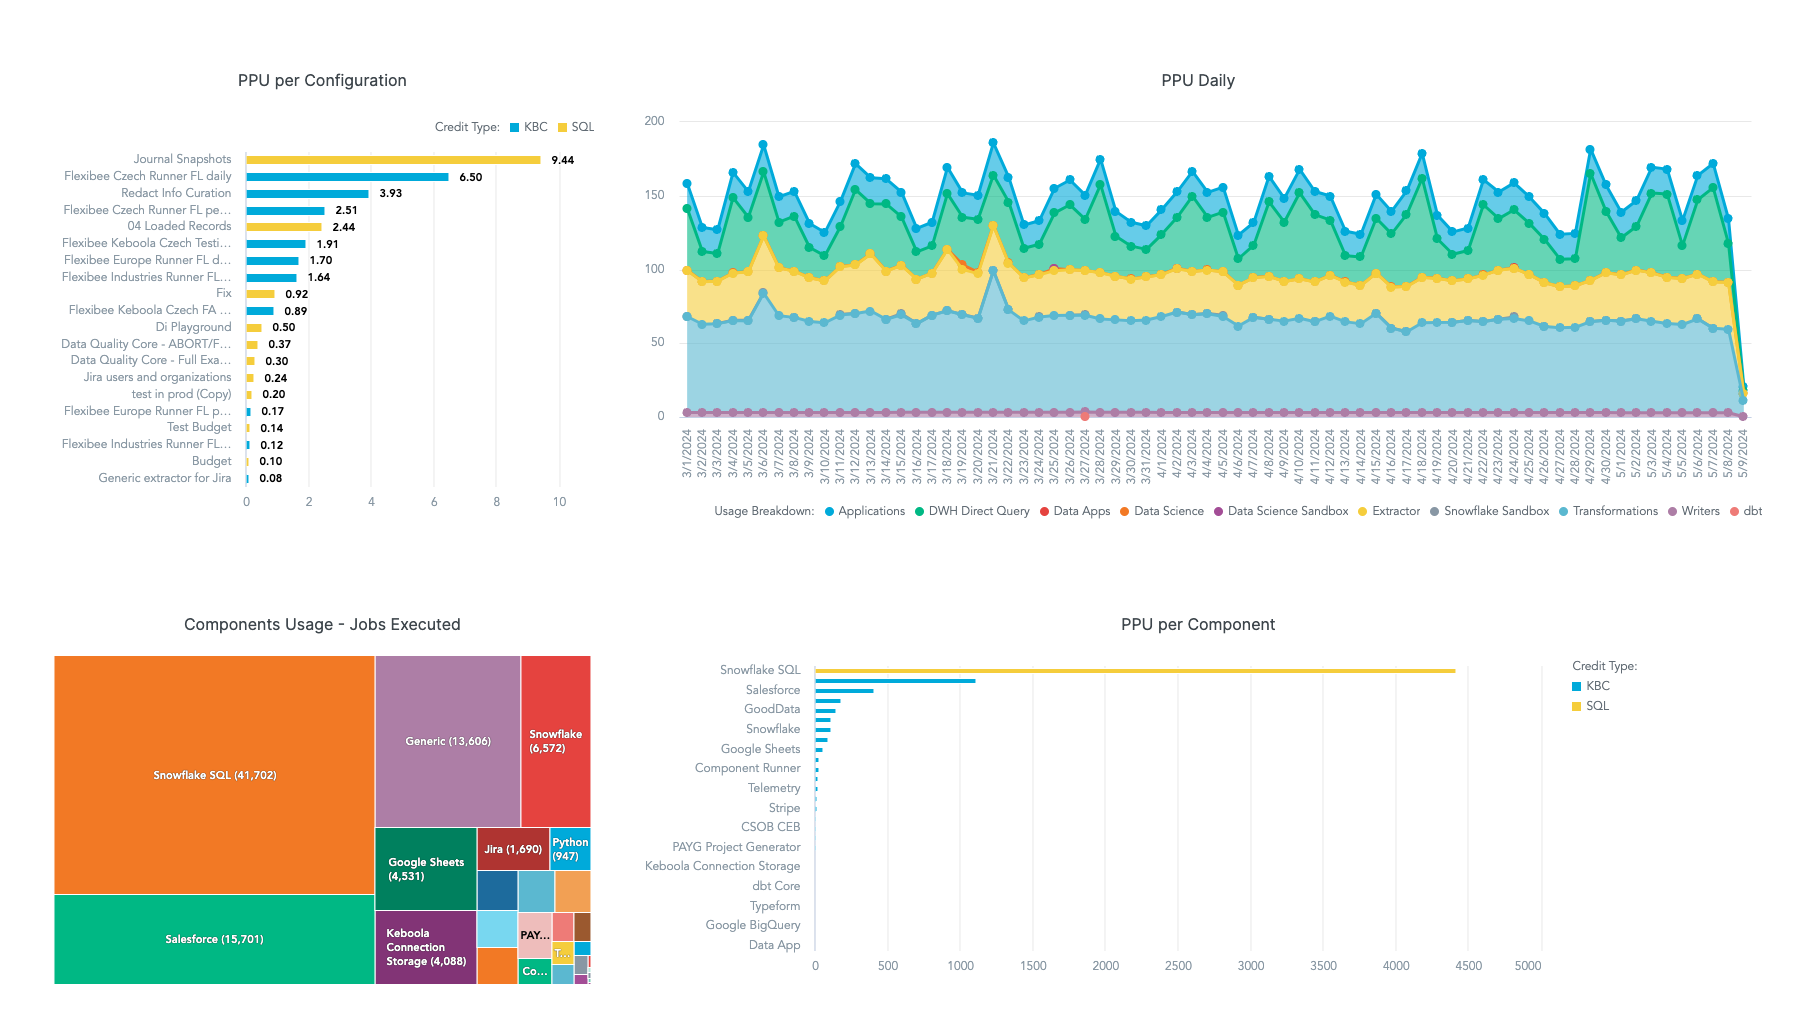This screenshot has height=1026, width=1800.
Task: Toggle Transformations legend item
Action: (x=1608, y=511)
